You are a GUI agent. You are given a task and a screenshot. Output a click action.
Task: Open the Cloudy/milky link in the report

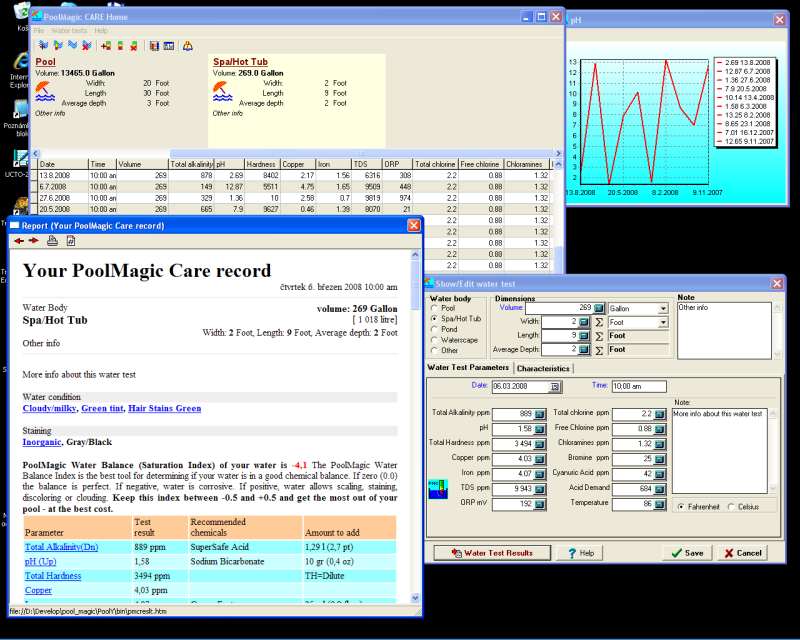pos(49,408)
